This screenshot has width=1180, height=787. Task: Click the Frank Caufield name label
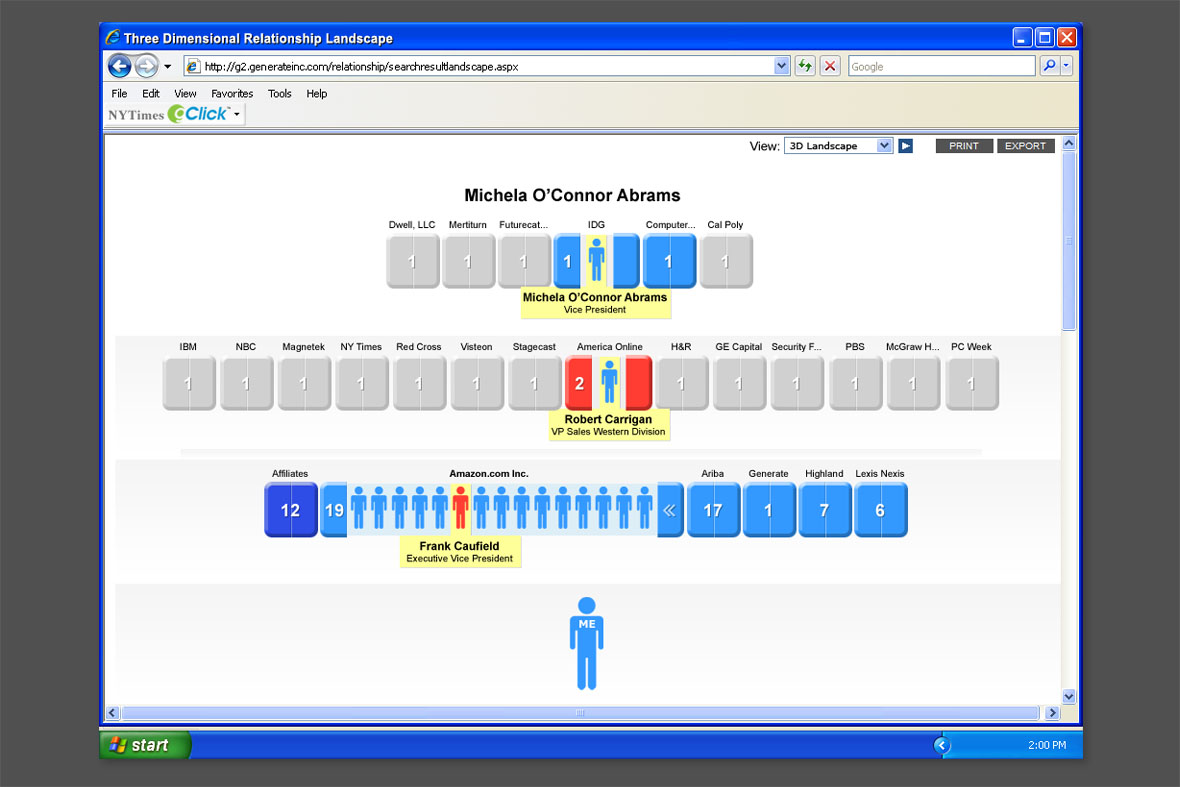[x=459, y=546]
